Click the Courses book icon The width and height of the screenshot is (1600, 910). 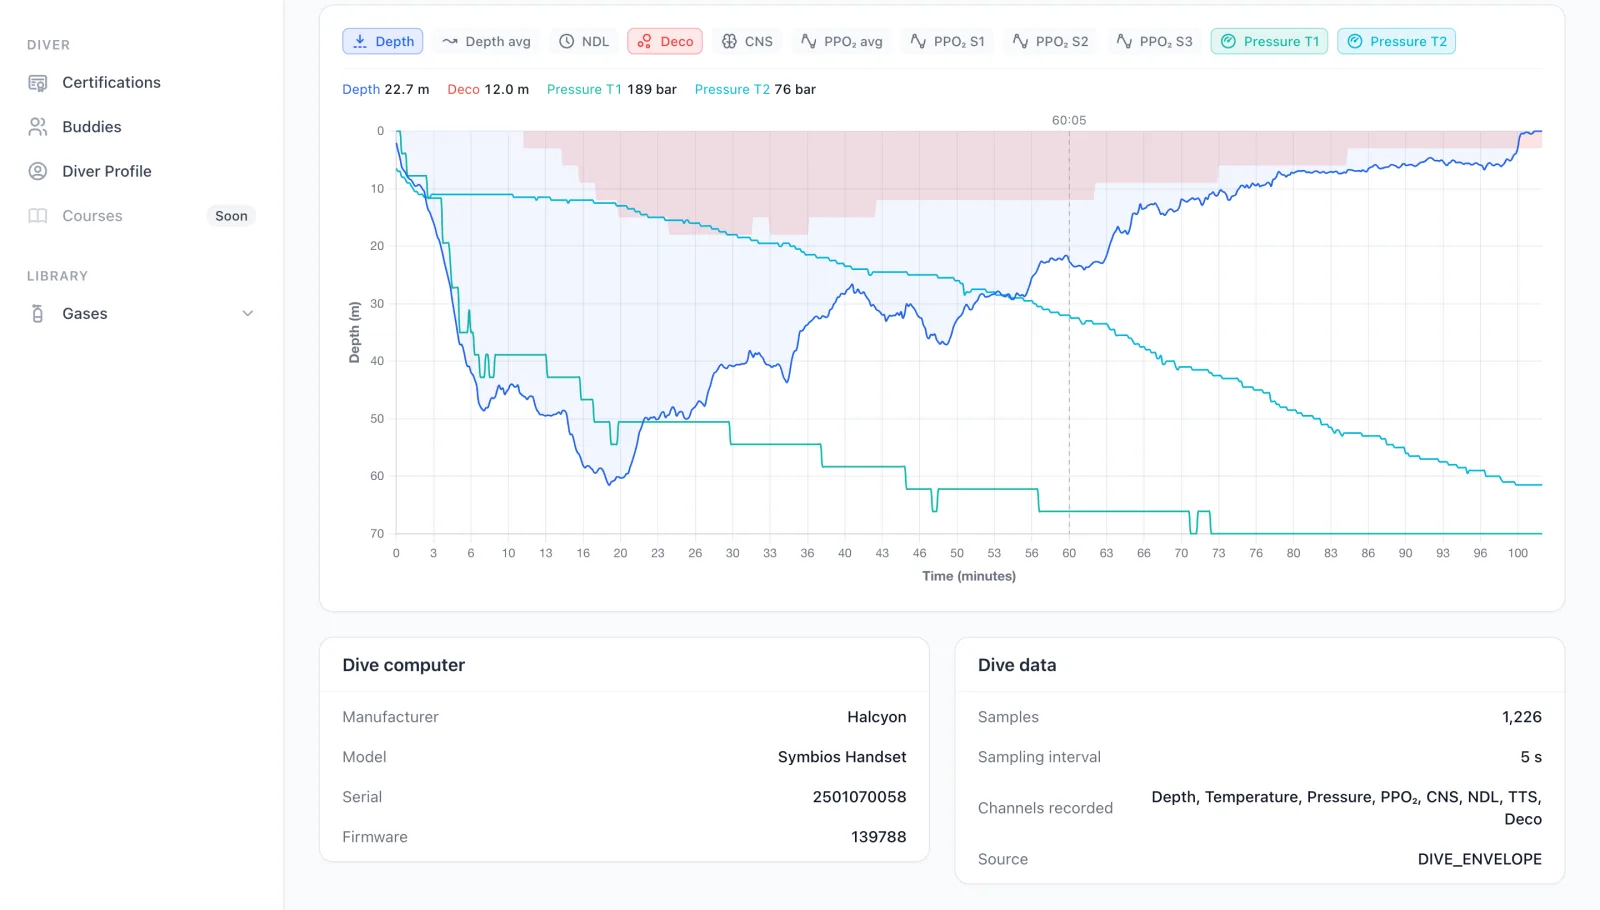(38, 216)
